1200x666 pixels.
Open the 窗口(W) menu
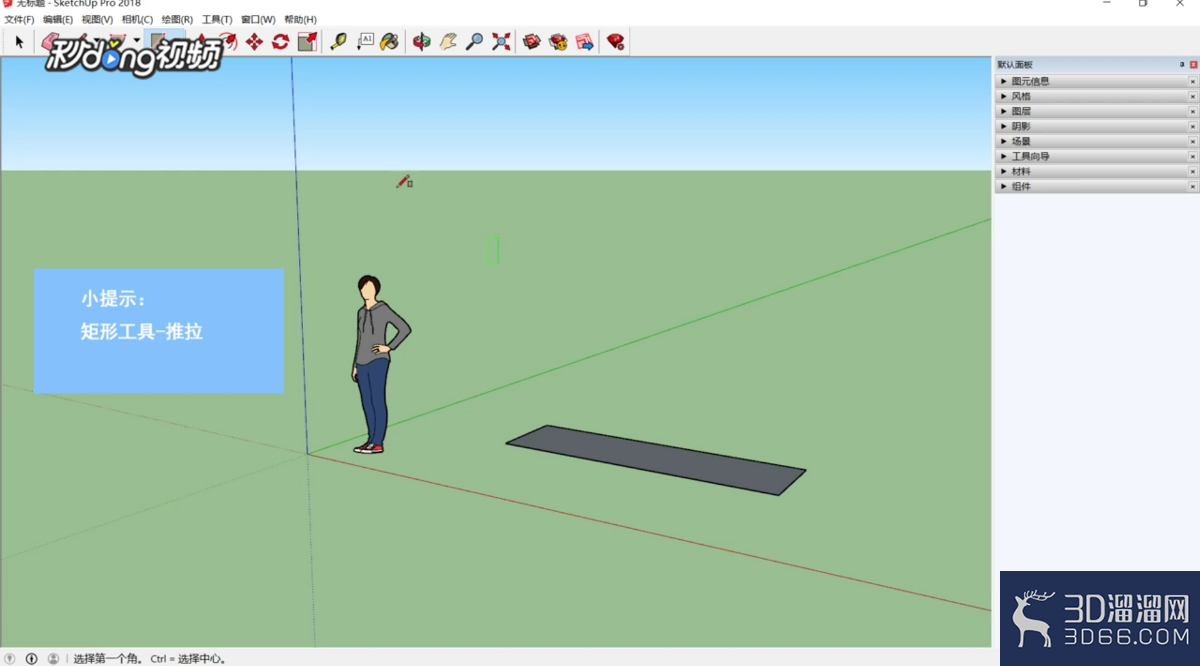coord(258,20)
